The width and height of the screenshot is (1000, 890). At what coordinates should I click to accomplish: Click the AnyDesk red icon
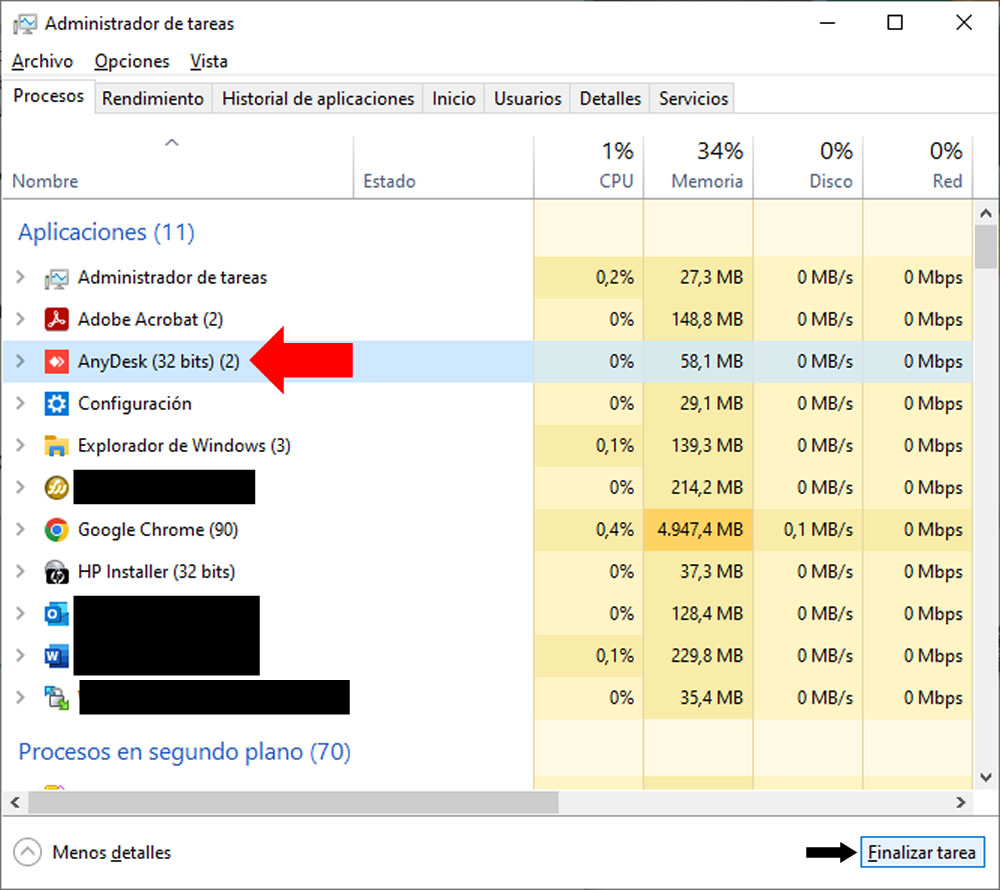click(56, 361)
